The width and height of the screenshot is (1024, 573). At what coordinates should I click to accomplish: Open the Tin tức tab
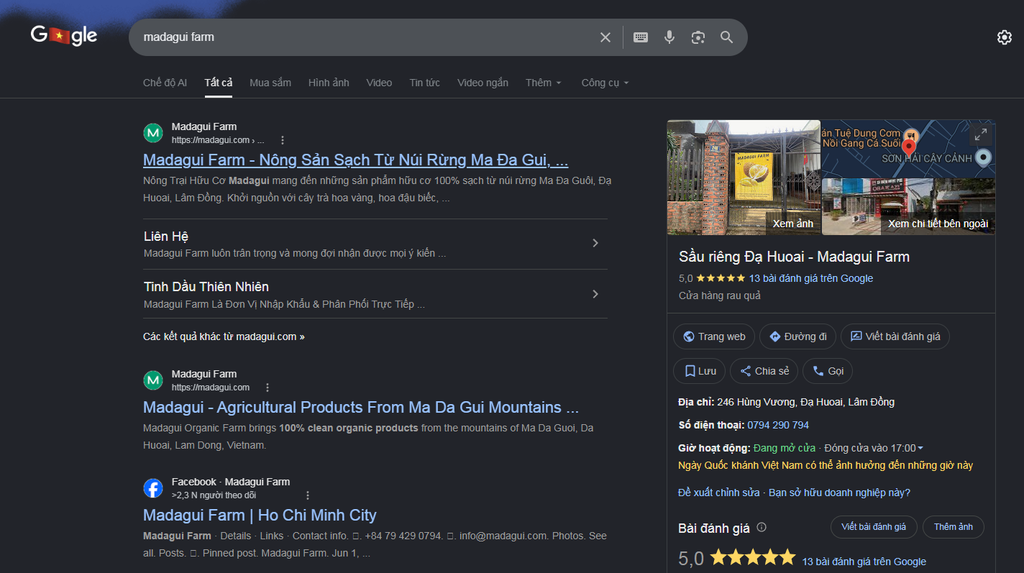coord(424,83)
